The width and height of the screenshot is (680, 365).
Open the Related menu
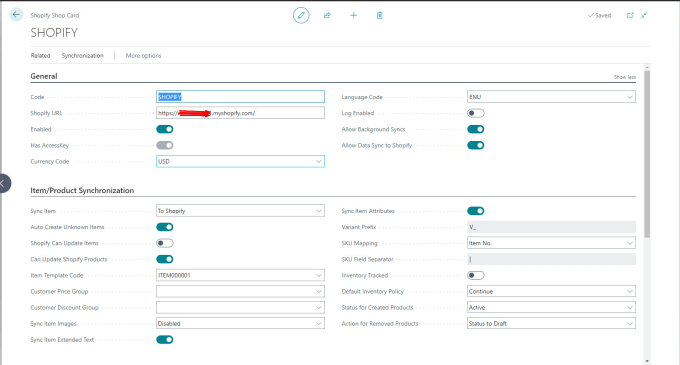(40, 55)
